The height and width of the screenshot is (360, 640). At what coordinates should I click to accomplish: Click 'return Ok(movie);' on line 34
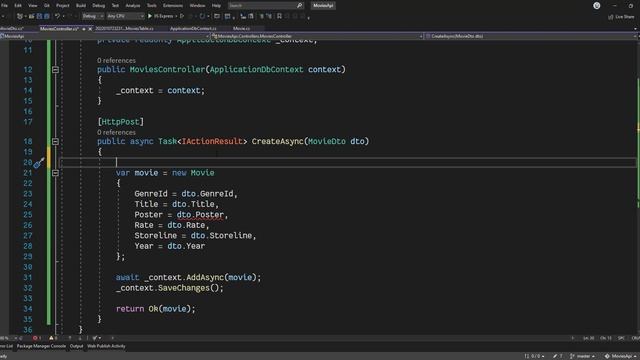coord(156,309)
